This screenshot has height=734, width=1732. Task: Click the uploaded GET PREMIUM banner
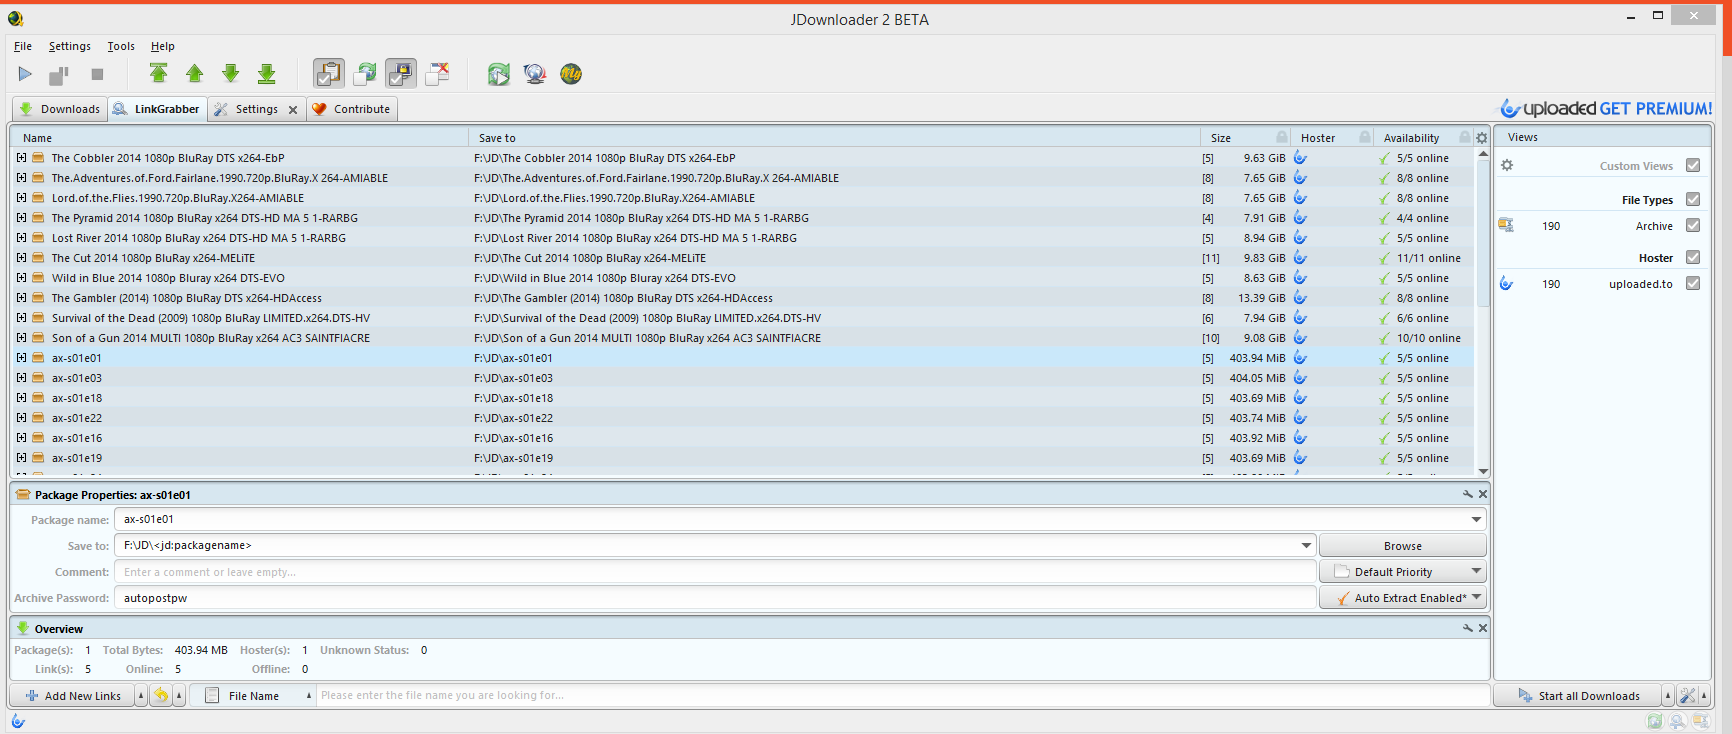[x=1606, y=108]
